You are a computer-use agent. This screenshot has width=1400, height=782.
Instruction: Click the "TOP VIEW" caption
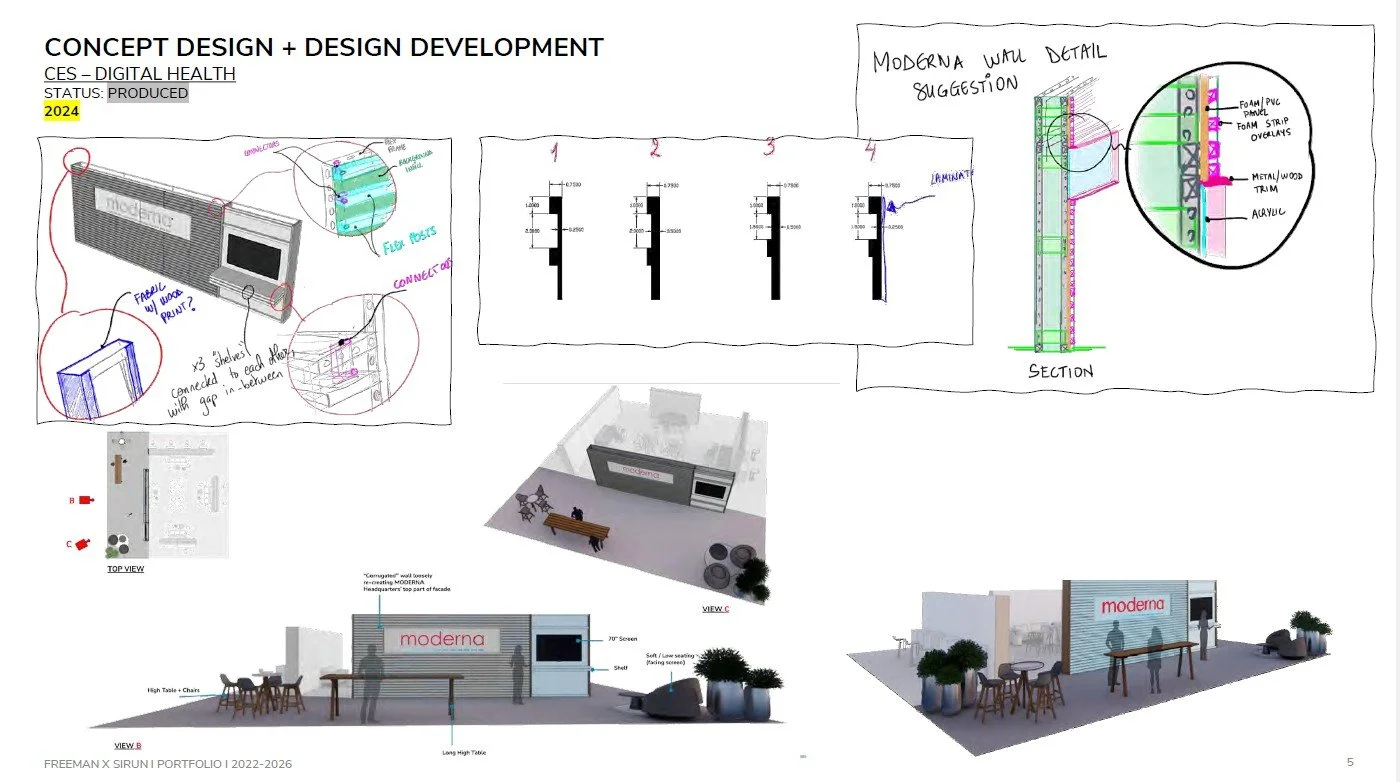[x=126, y=569]
